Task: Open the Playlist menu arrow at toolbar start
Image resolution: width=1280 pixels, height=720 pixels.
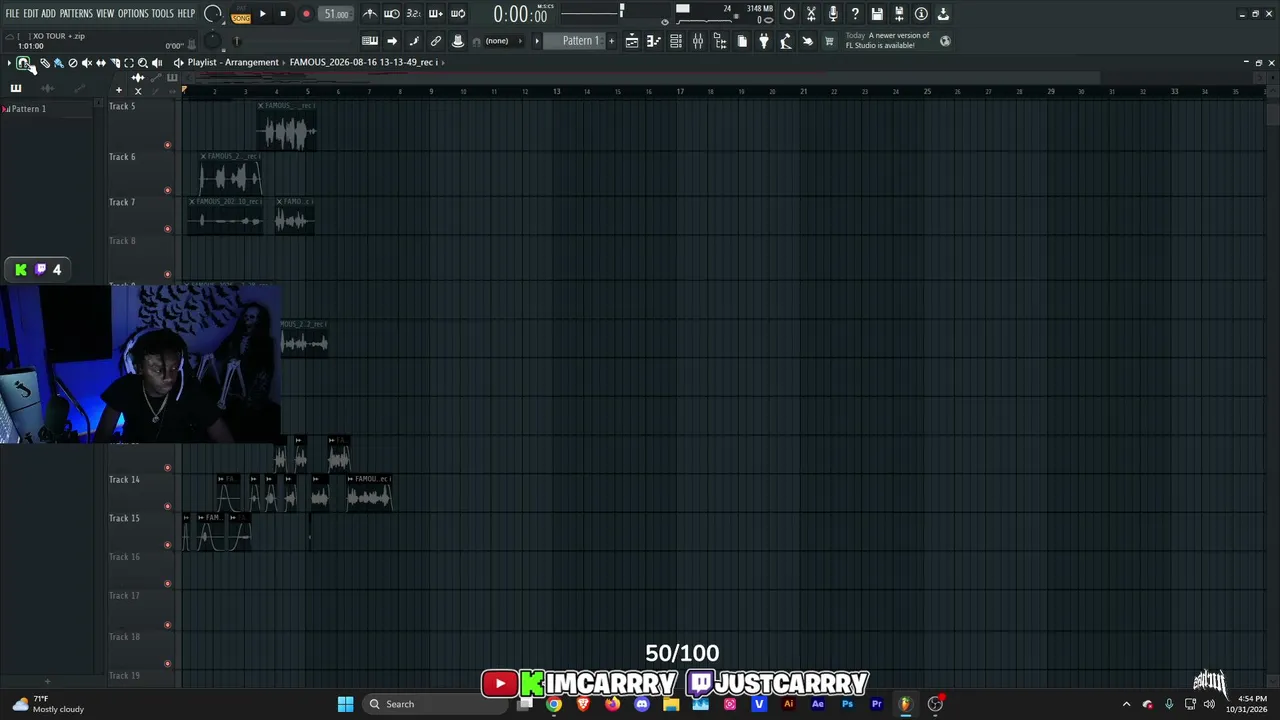Action: point(9,63)
